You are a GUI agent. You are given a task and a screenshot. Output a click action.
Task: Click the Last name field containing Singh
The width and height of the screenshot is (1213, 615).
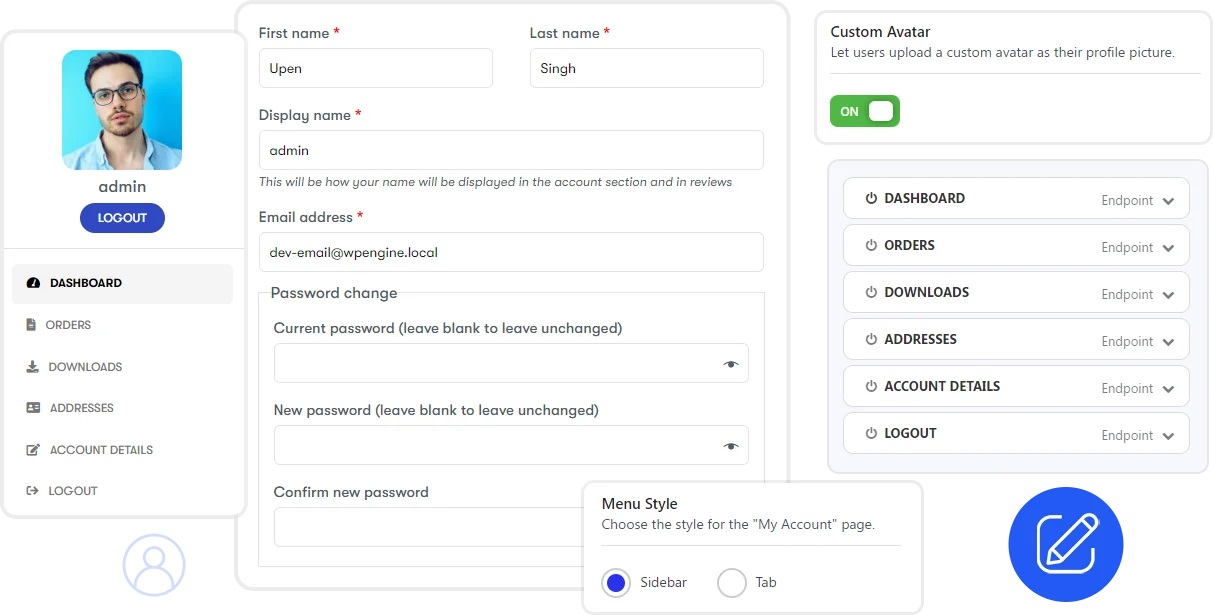tap(646, 68)
